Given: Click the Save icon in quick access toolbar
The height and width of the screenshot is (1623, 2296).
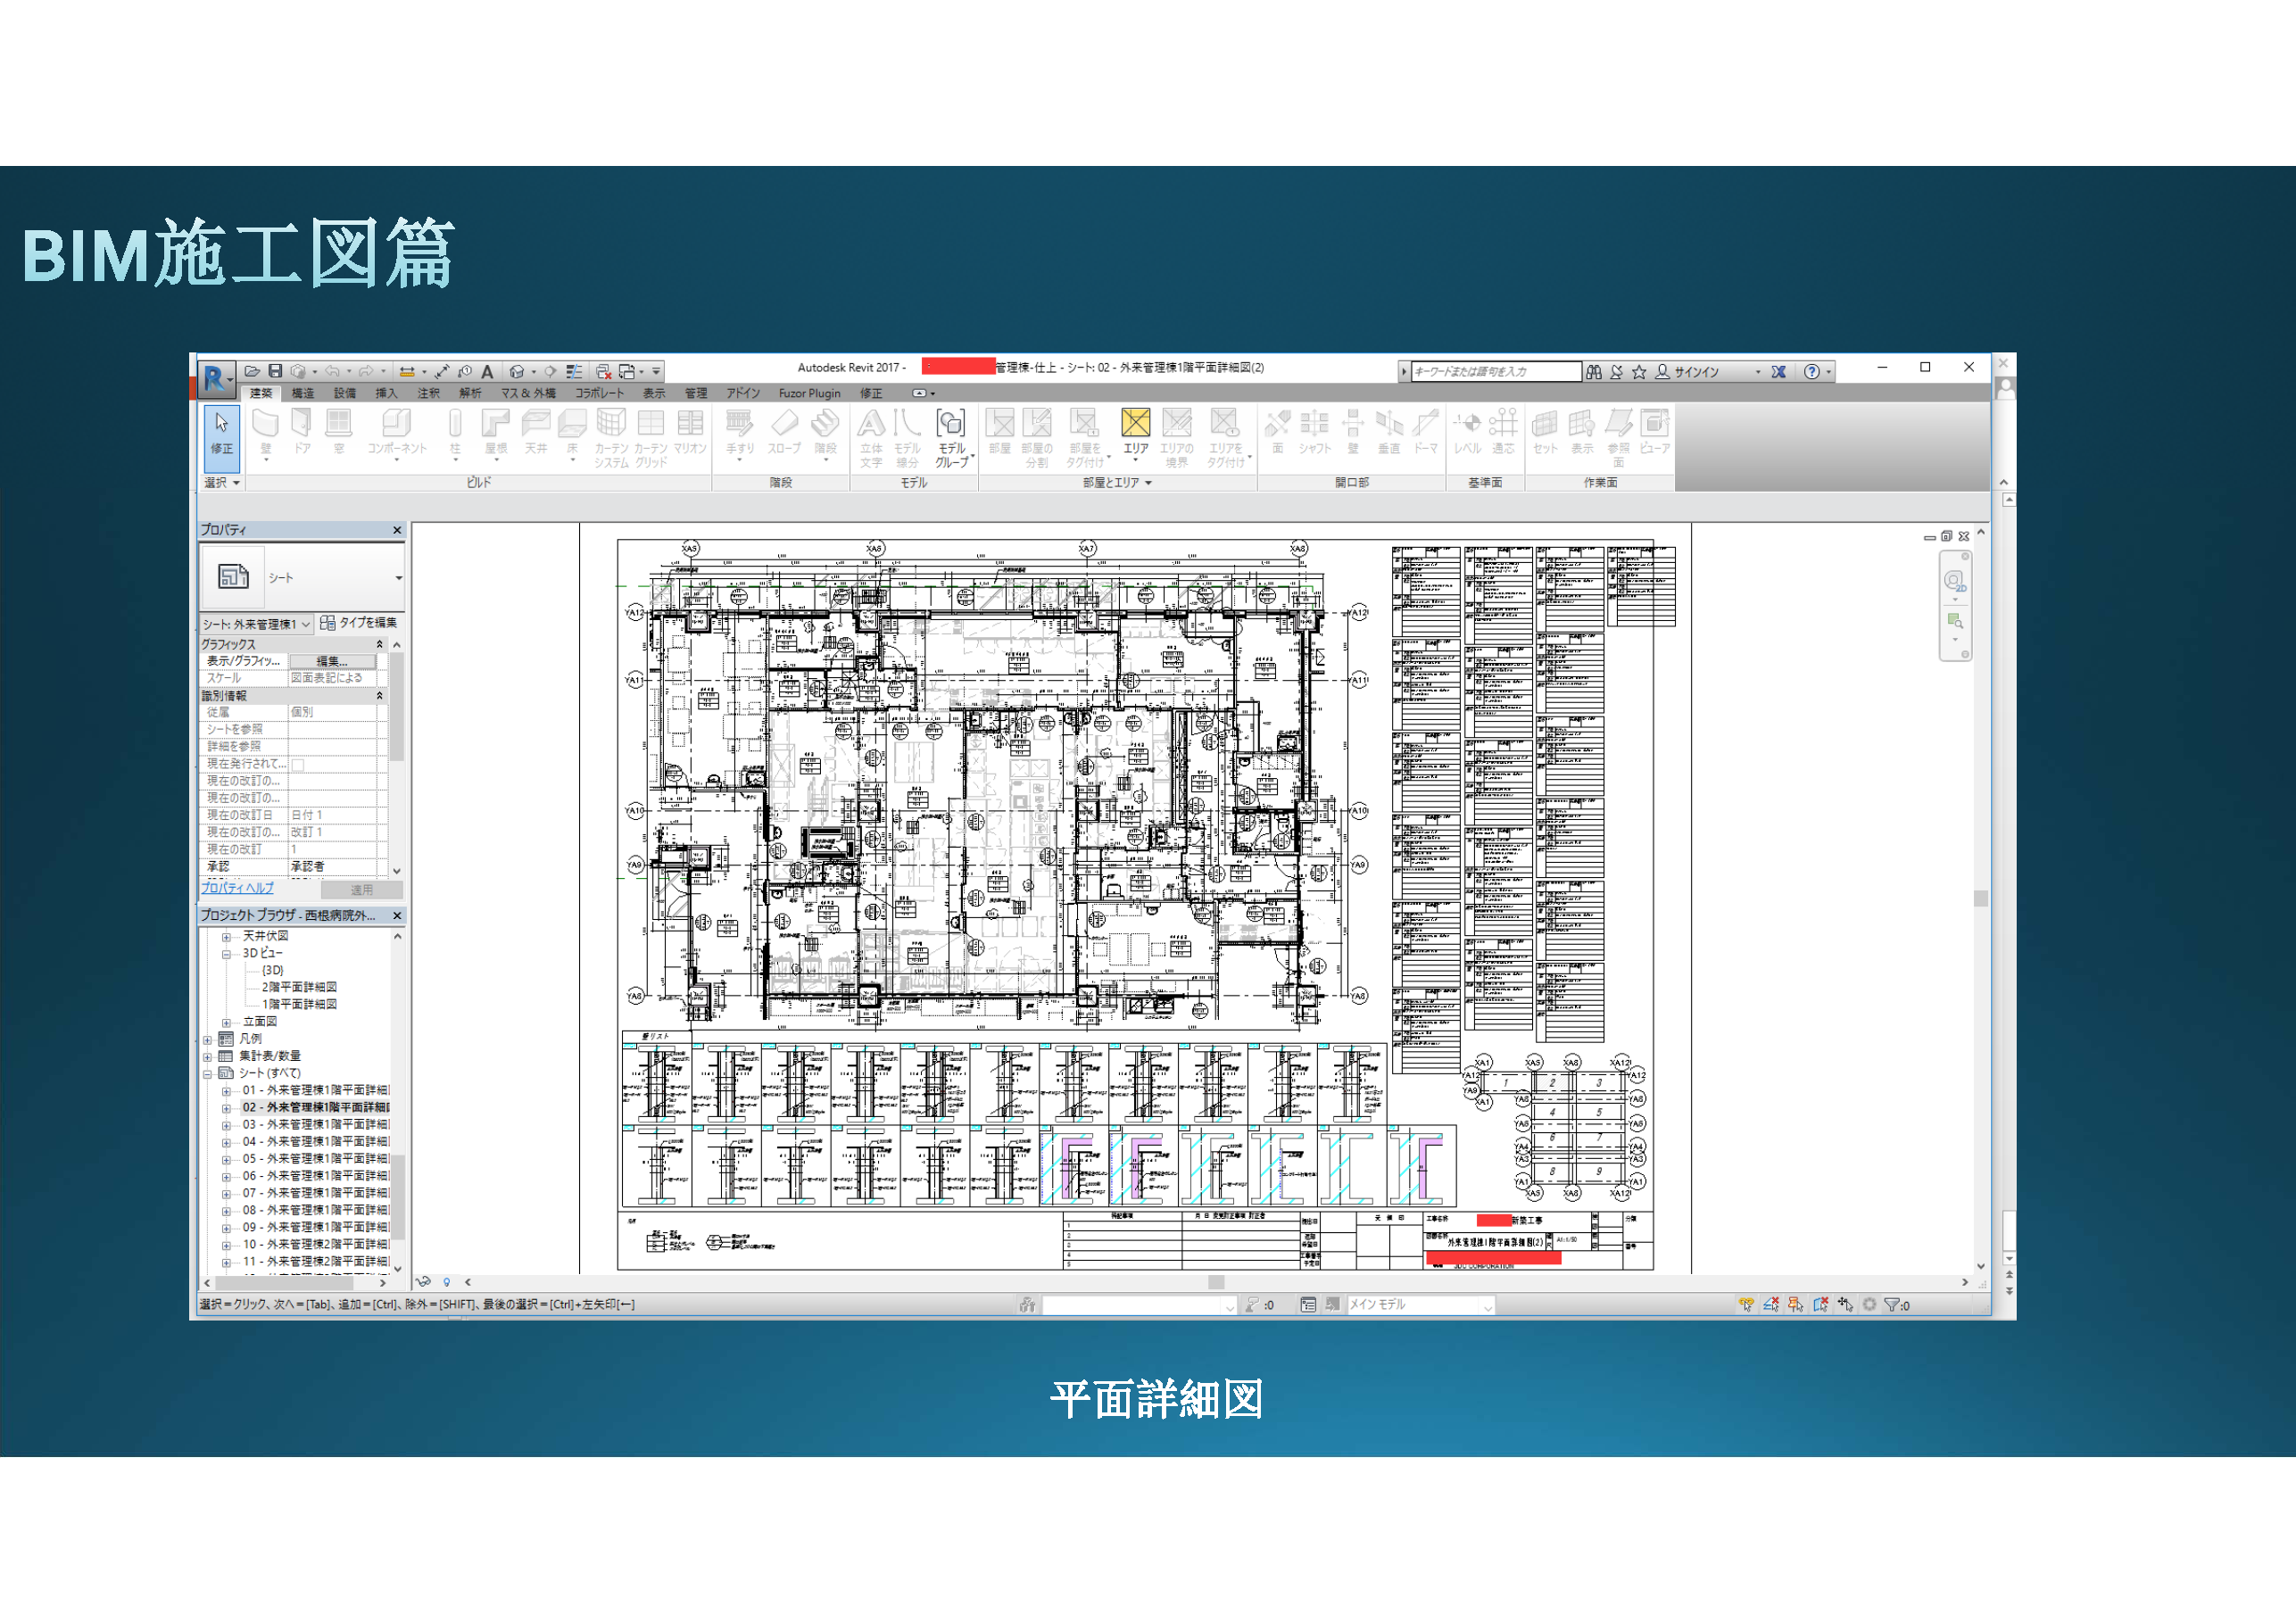Looking at the screenshot, I should point(275,371).
